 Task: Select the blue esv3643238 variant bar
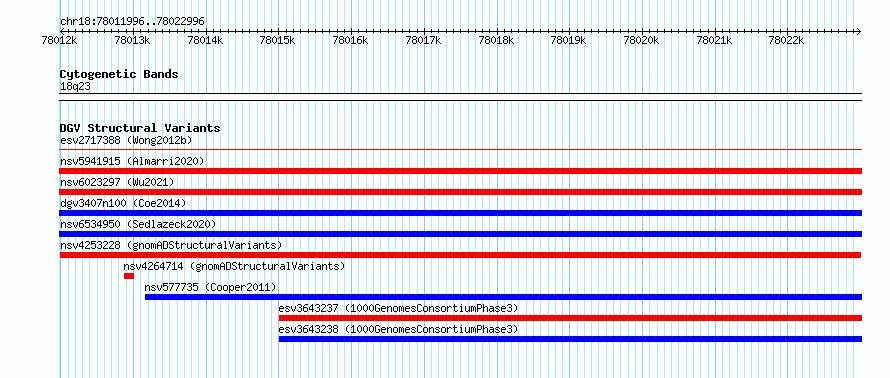[x=570, y=339]
